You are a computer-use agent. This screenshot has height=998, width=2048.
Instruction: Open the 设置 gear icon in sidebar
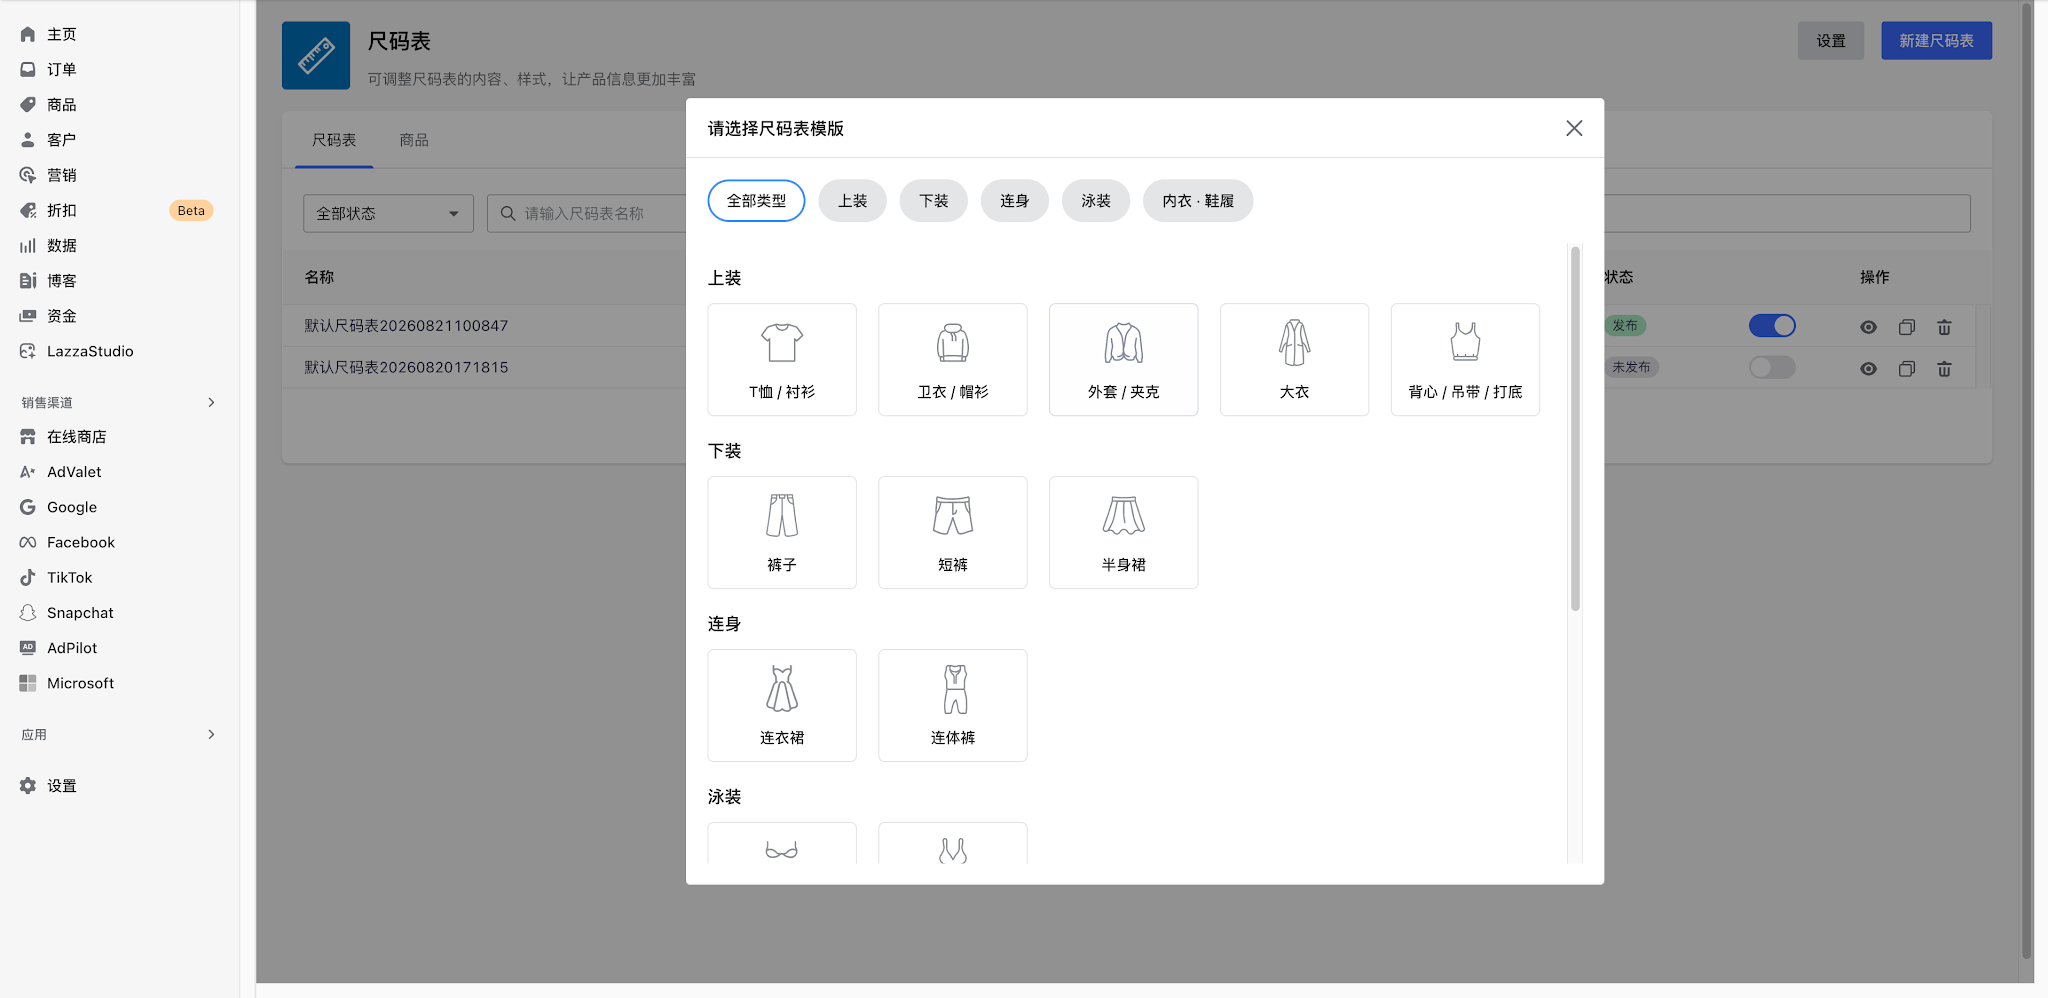[28, 786]
